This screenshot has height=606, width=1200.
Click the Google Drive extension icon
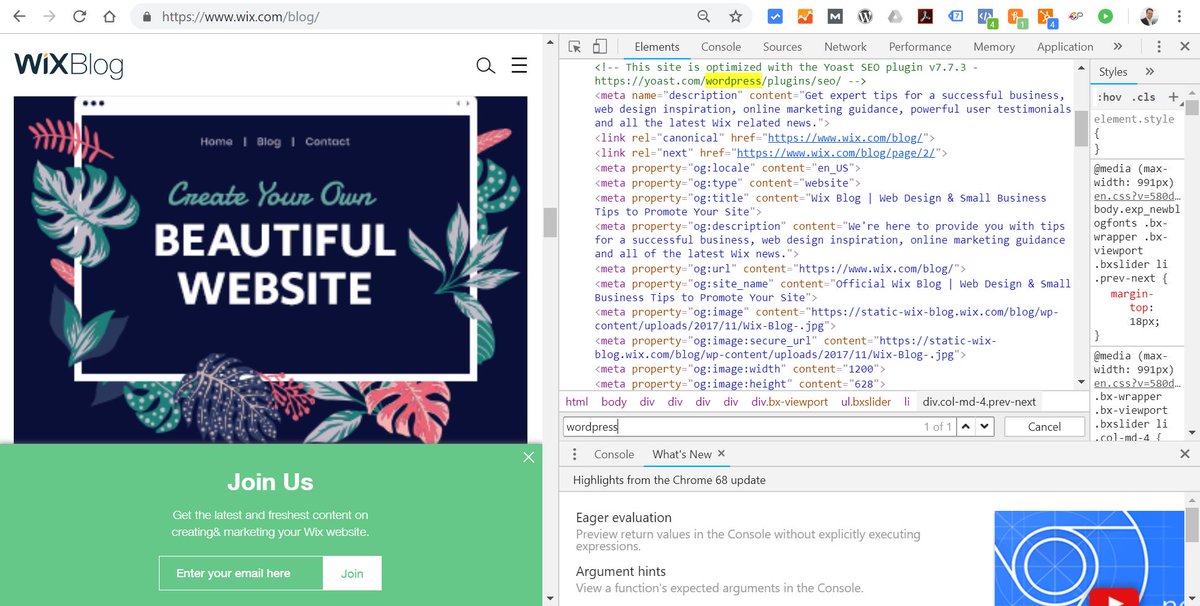click(x=895, y=15)
